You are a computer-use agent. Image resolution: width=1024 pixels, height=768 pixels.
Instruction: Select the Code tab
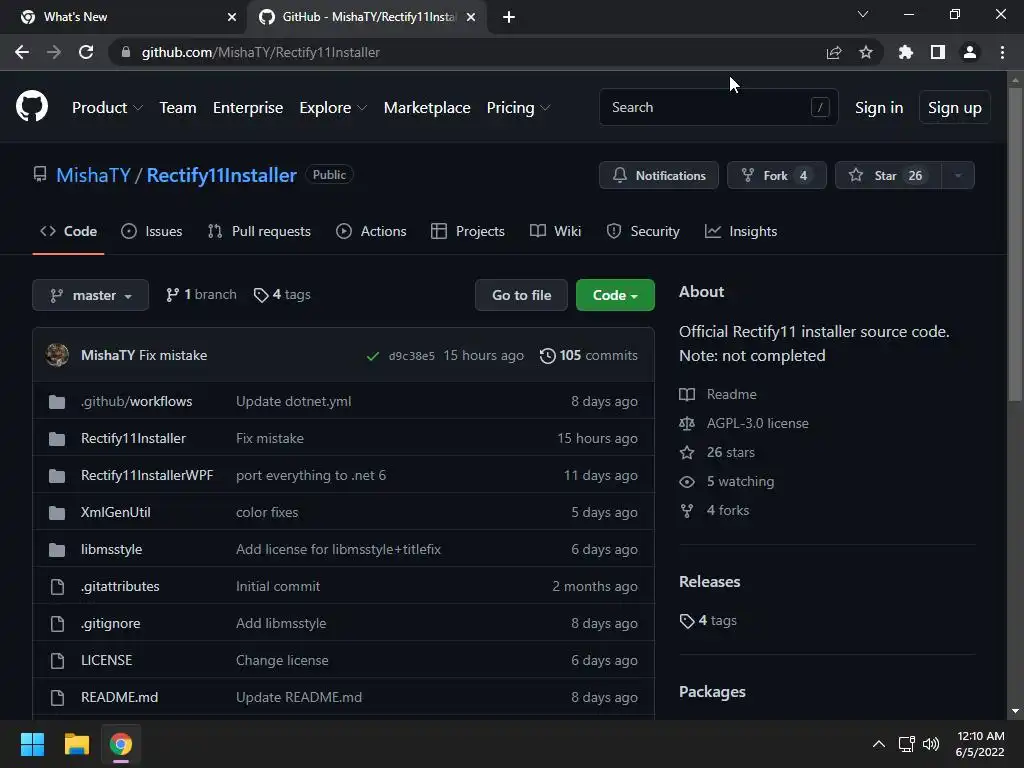69,231
